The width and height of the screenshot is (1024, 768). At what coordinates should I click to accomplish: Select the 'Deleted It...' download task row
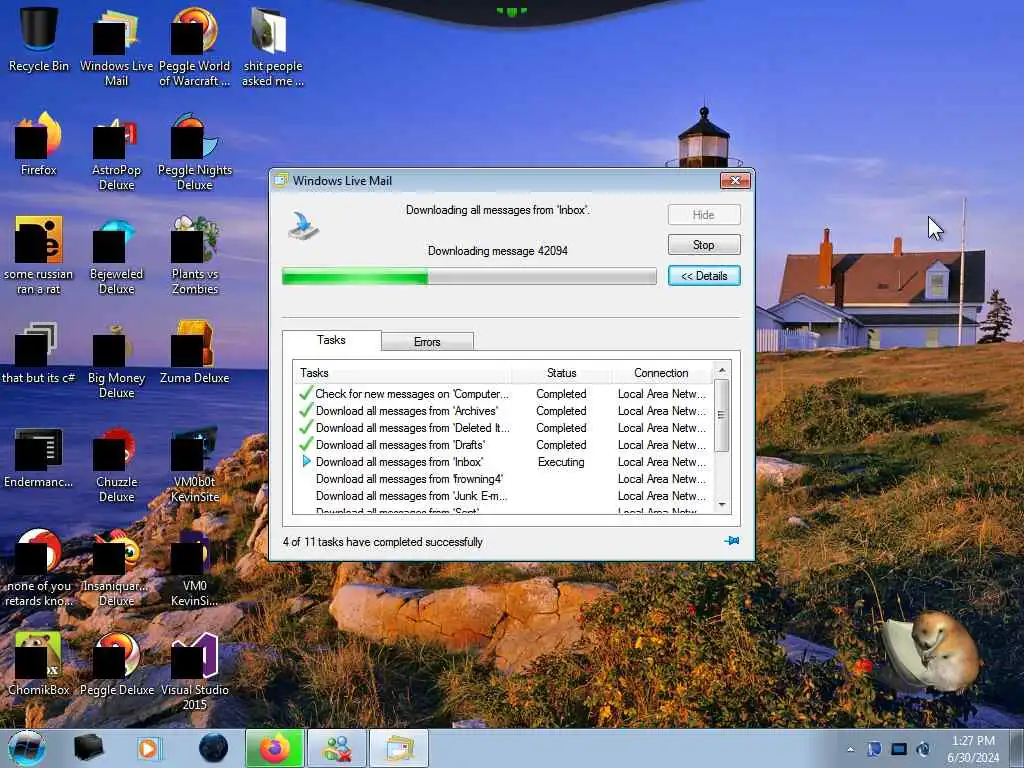[x=503, y=428]
